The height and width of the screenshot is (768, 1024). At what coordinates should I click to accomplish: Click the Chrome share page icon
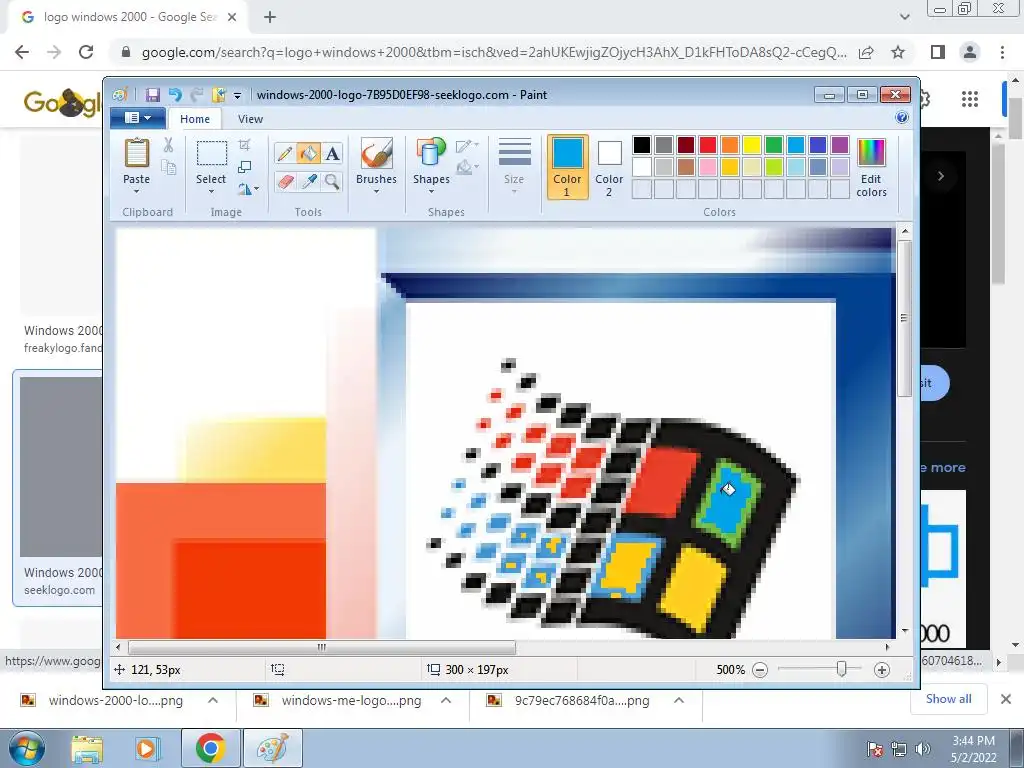pyautogui.click(x=866, y=52)
